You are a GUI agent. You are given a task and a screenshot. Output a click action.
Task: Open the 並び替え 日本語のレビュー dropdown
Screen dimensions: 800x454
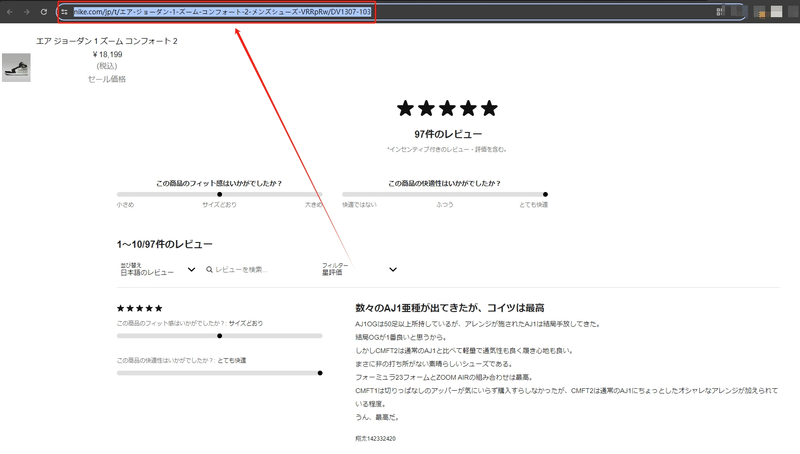pyautogui.click(x=158, y=269)
